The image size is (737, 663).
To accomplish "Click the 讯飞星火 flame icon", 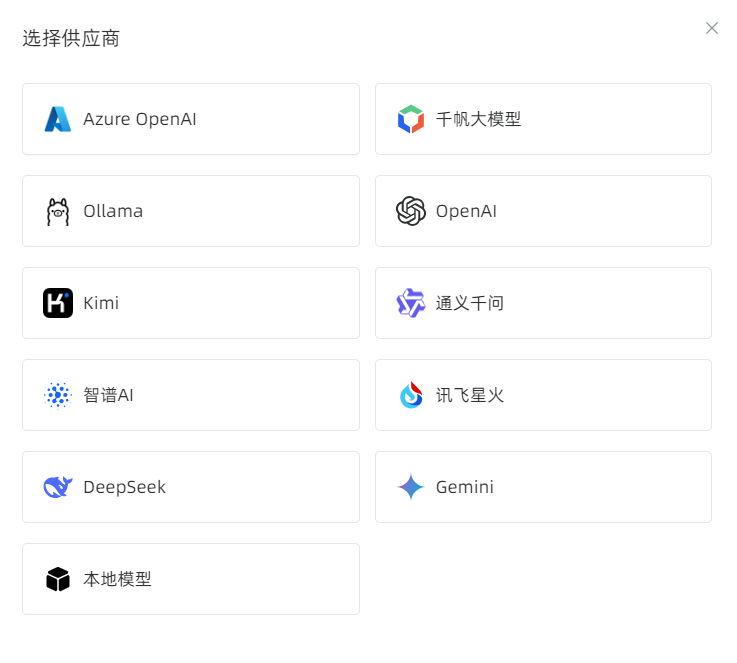I will coord(411,395).
